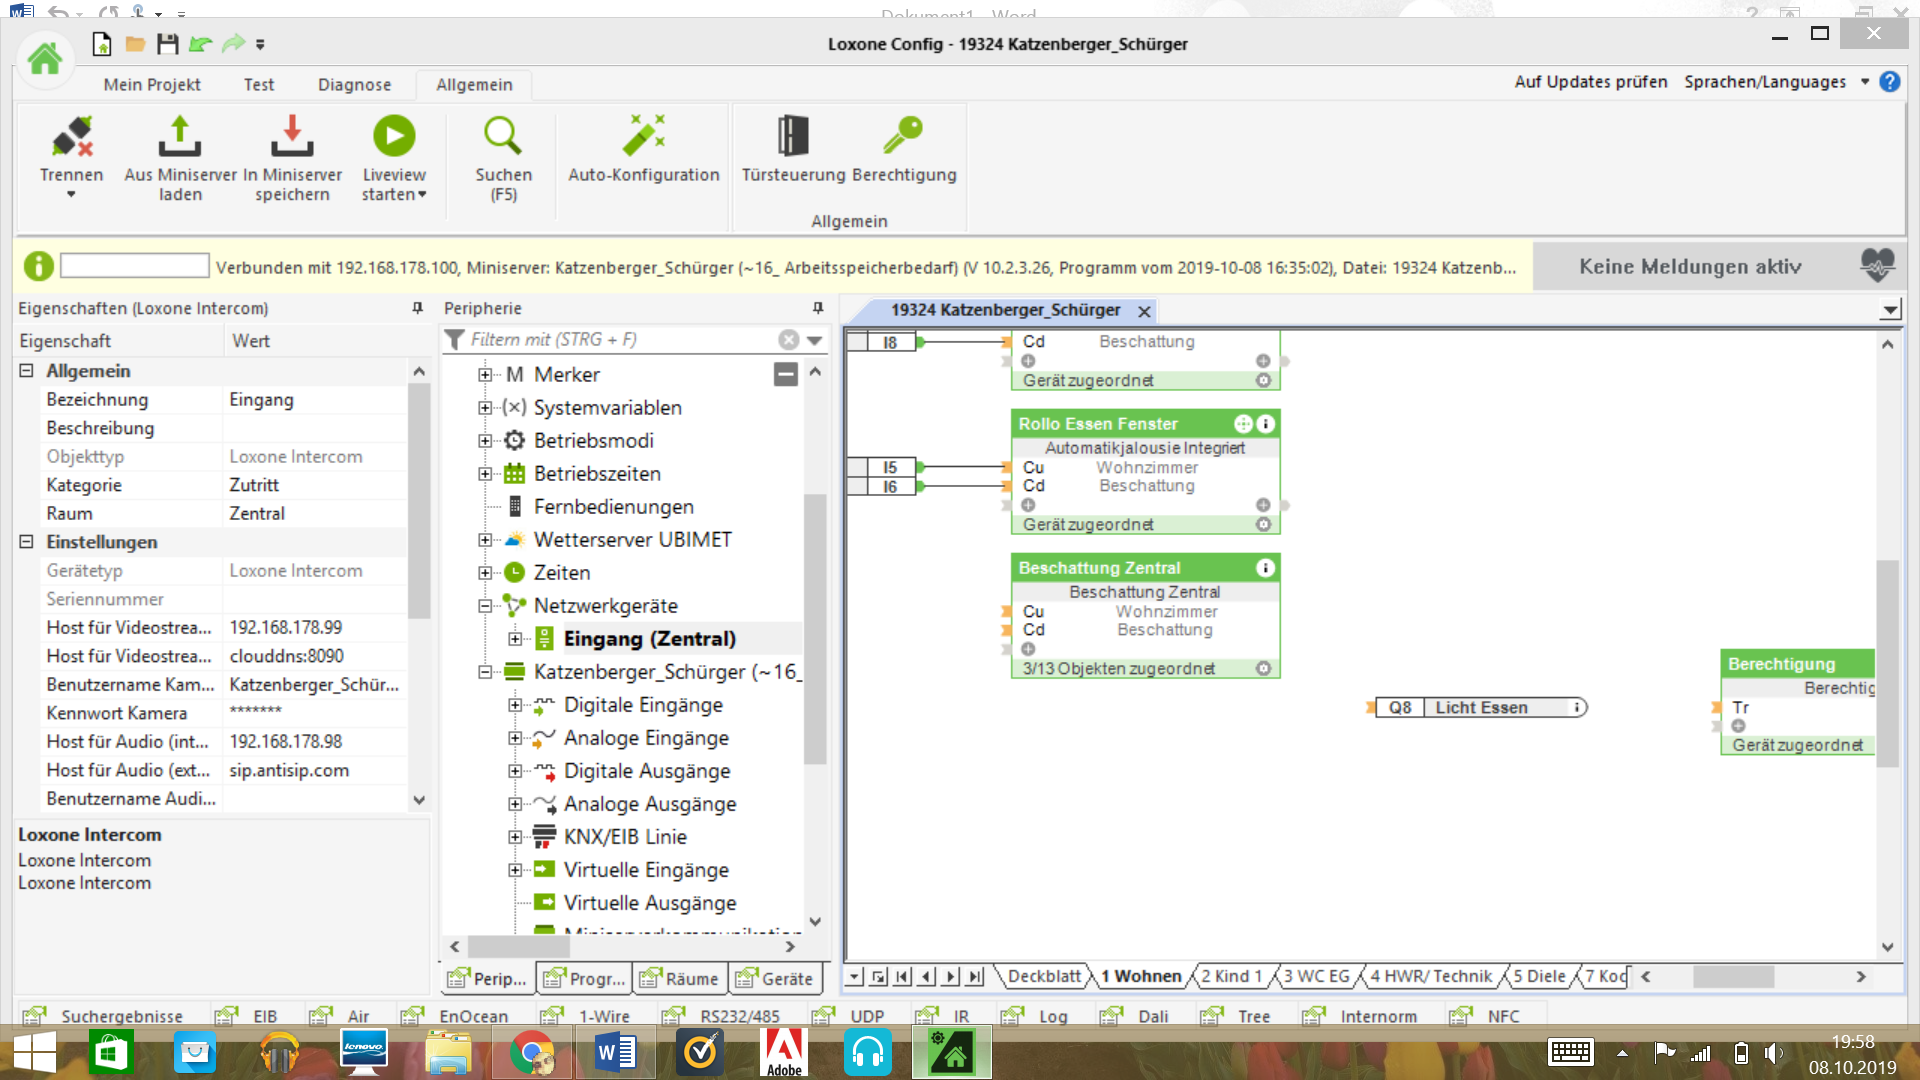Click the green home icon

pyautogui.click(x=44, y=59)
